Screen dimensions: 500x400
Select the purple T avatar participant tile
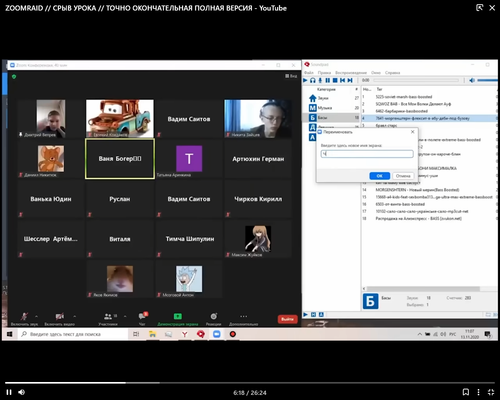click(189, 159)
